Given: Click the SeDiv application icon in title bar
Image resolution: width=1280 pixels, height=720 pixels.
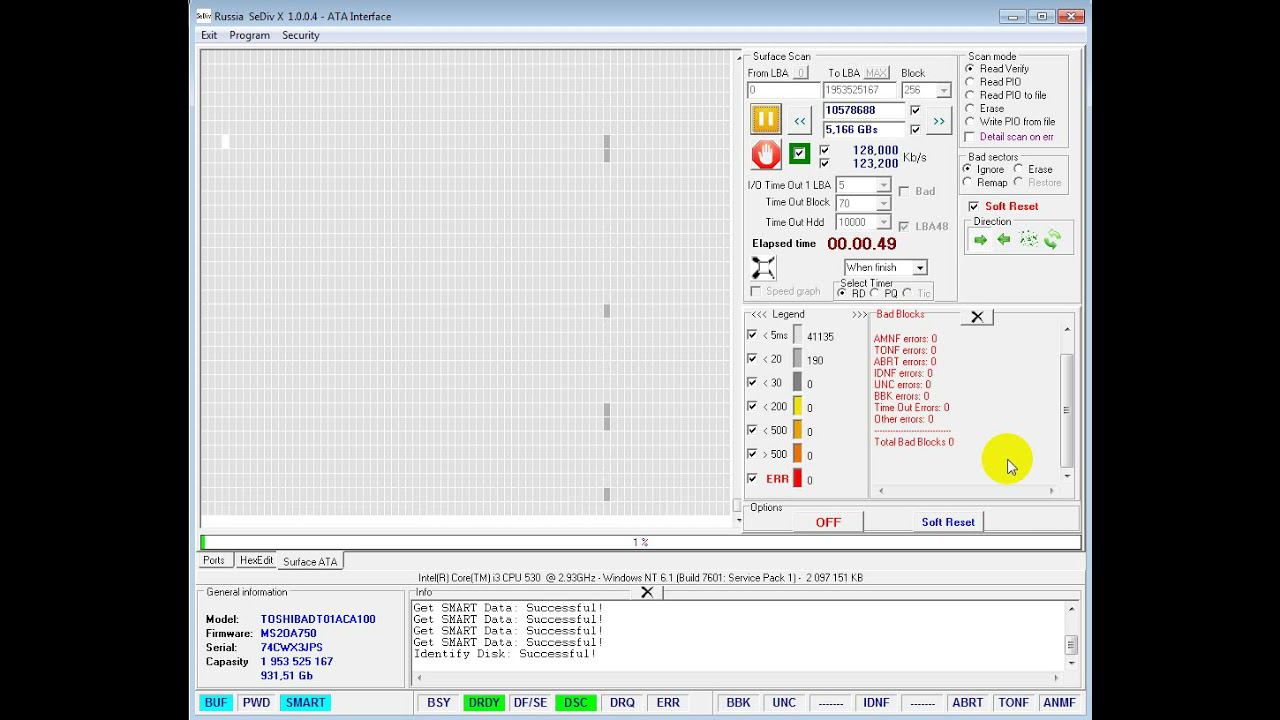Looking at the screenshot, I should point(203,16).
